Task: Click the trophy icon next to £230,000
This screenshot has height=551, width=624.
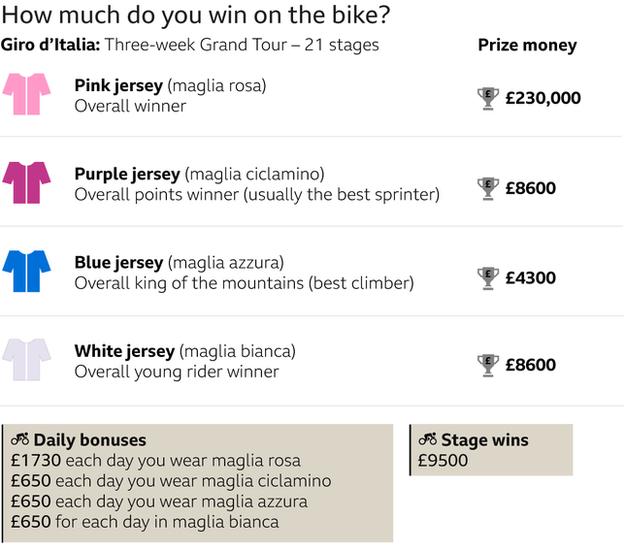Action: pos(488,98)
